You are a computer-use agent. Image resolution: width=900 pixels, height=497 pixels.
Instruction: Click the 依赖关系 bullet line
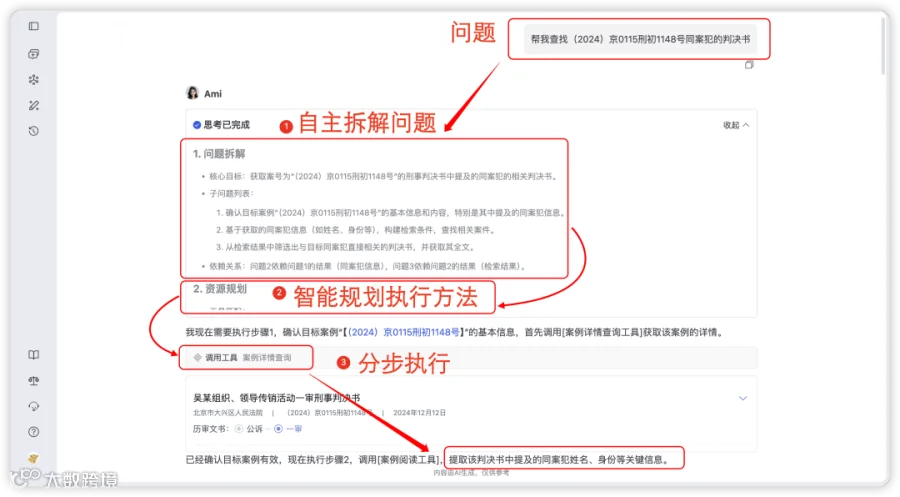(367, 266)
